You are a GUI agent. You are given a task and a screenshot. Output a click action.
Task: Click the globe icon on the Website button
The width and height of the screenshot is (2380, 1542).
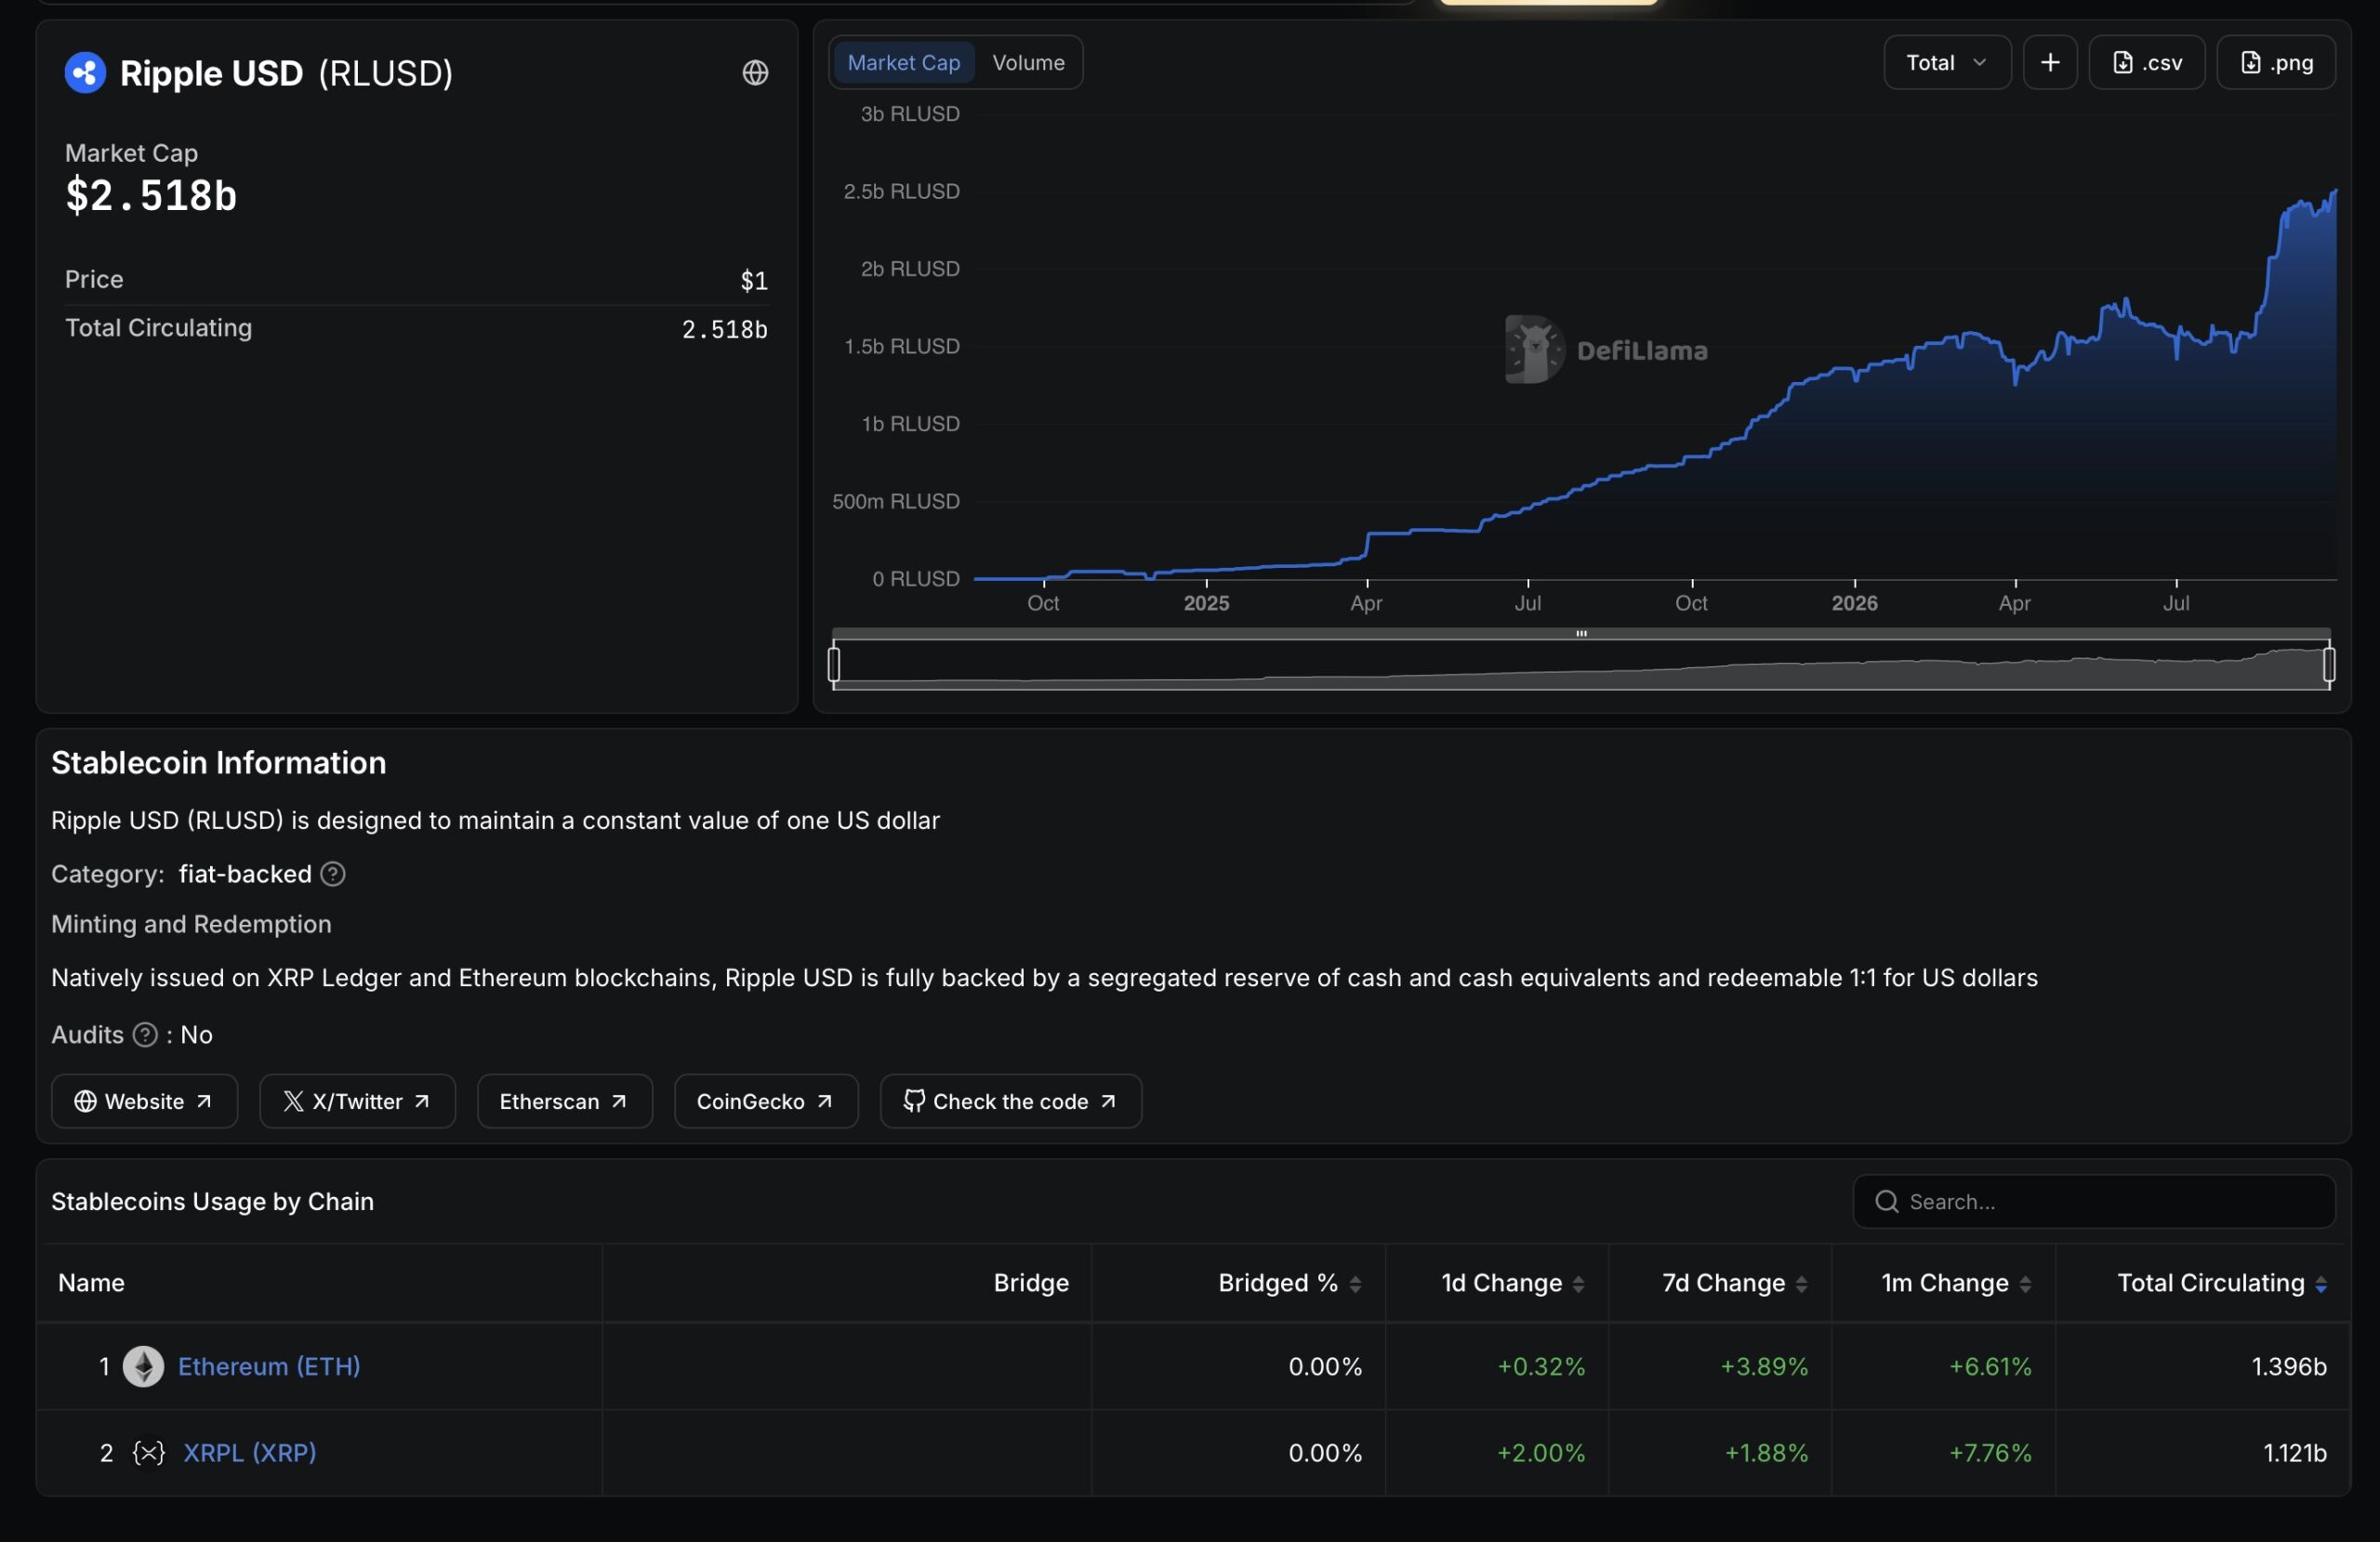(86, 1101)
